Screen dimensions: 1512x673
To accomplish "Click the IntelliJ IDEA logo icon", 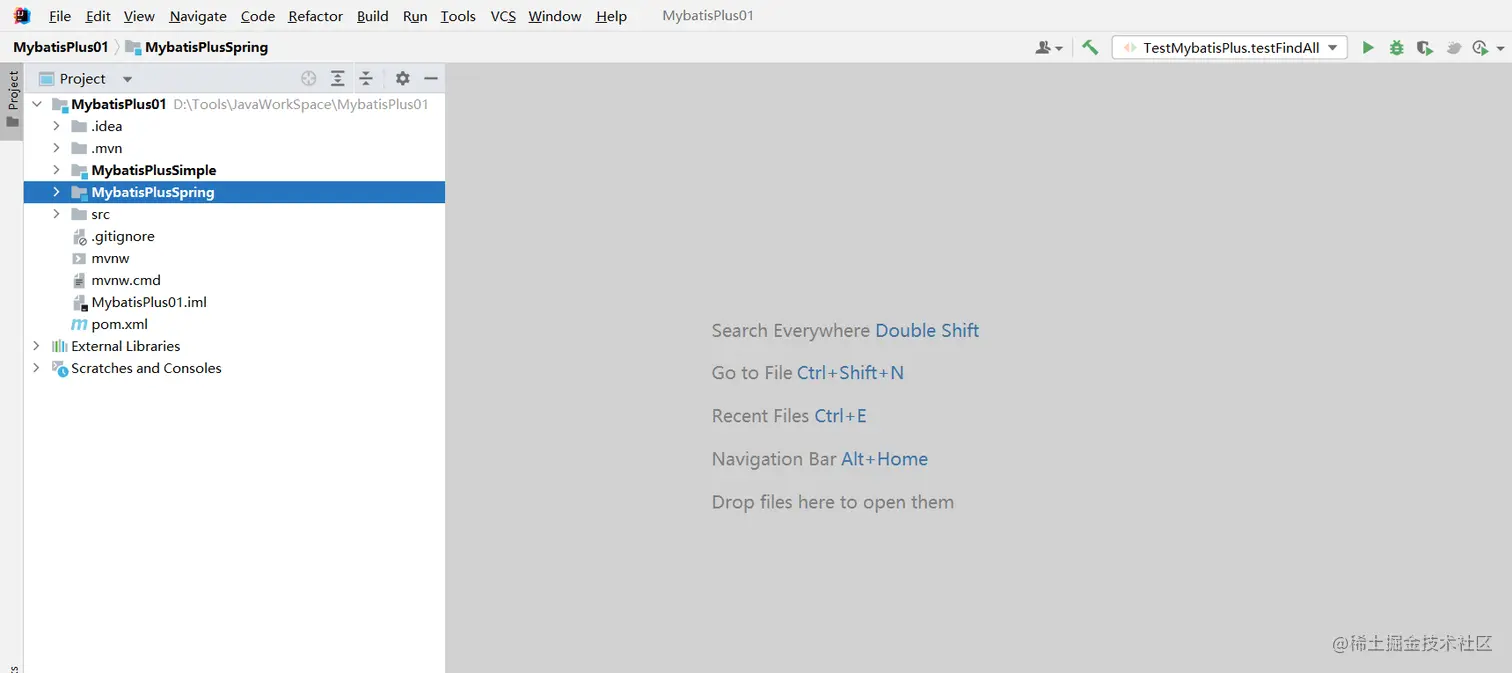I will click(x=22, y=16).
